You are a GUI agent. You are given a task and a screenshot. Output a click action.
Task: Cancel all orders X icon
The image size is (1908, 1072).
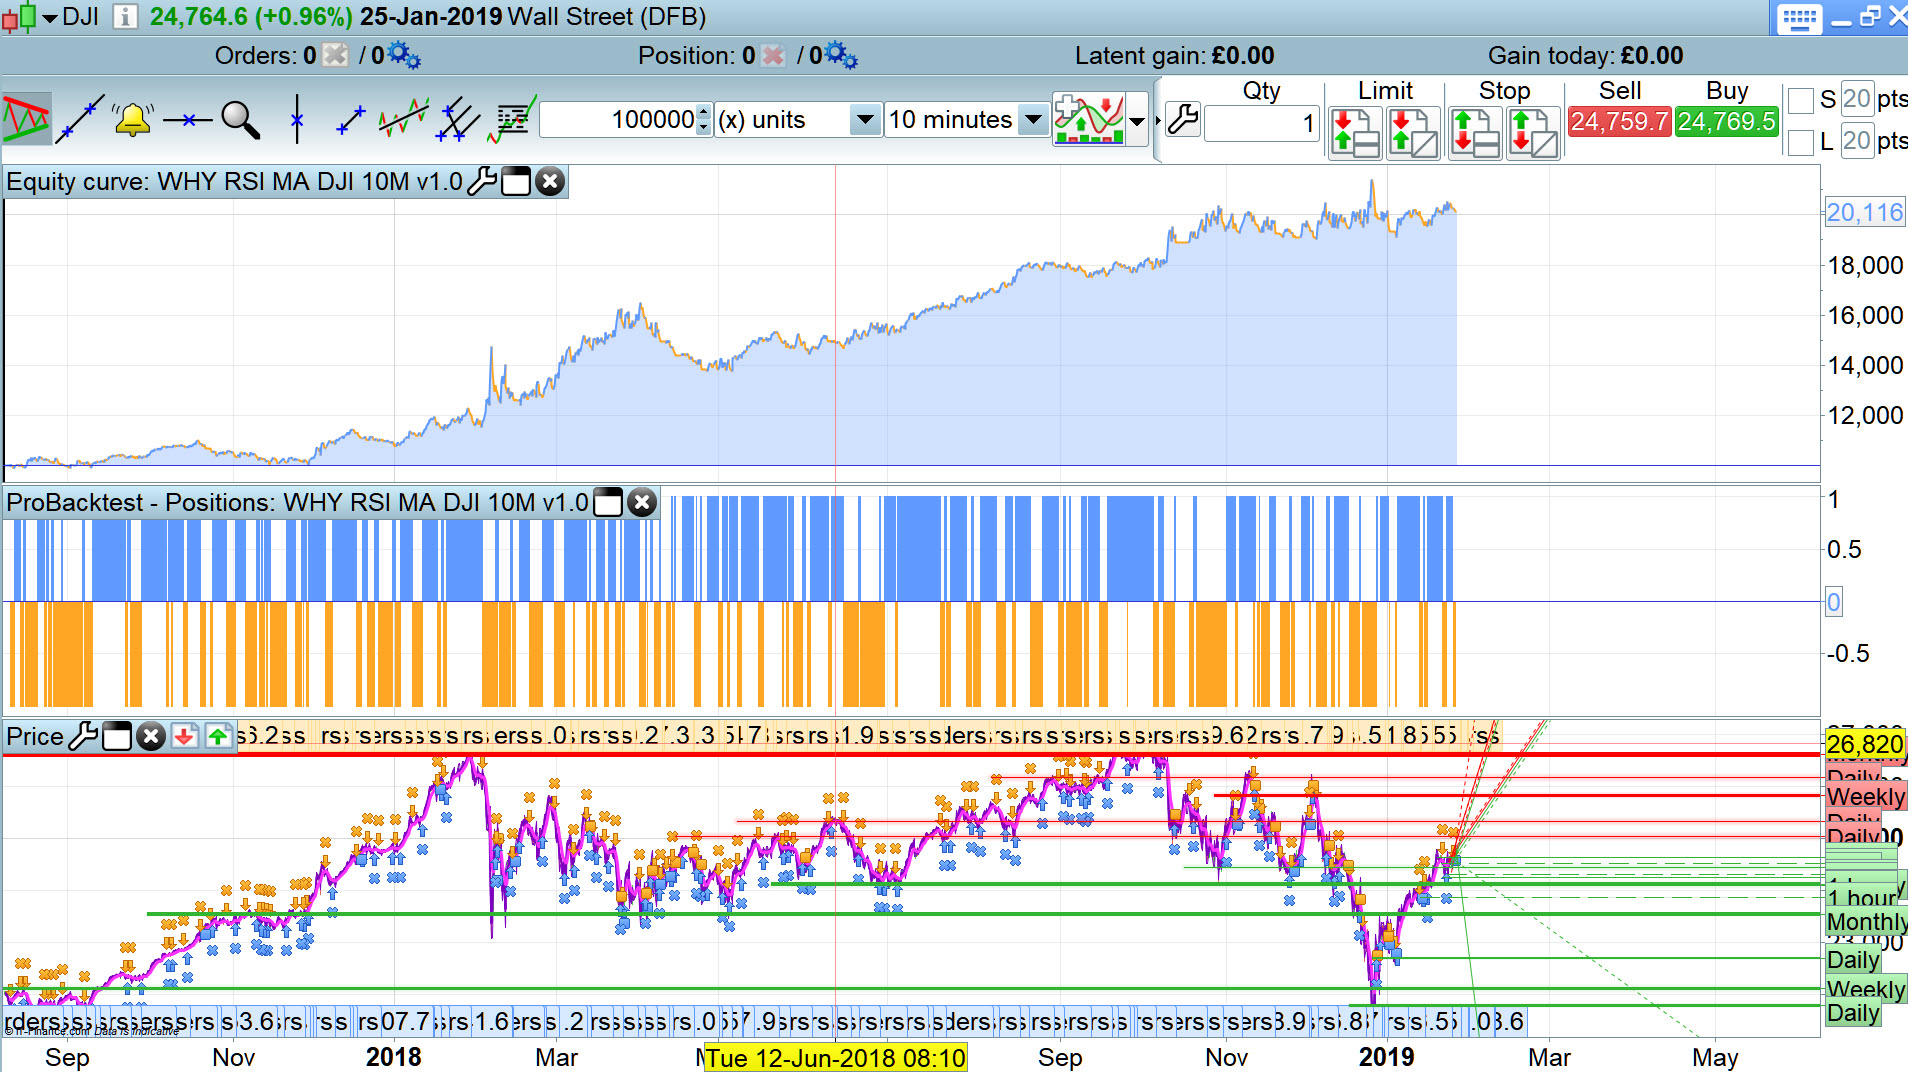tap(336, 55)
